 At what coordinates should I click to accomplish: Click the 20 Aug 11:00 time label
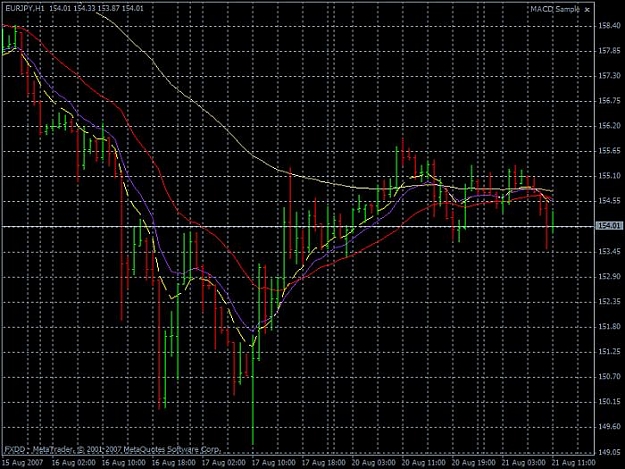pos(424,463)
